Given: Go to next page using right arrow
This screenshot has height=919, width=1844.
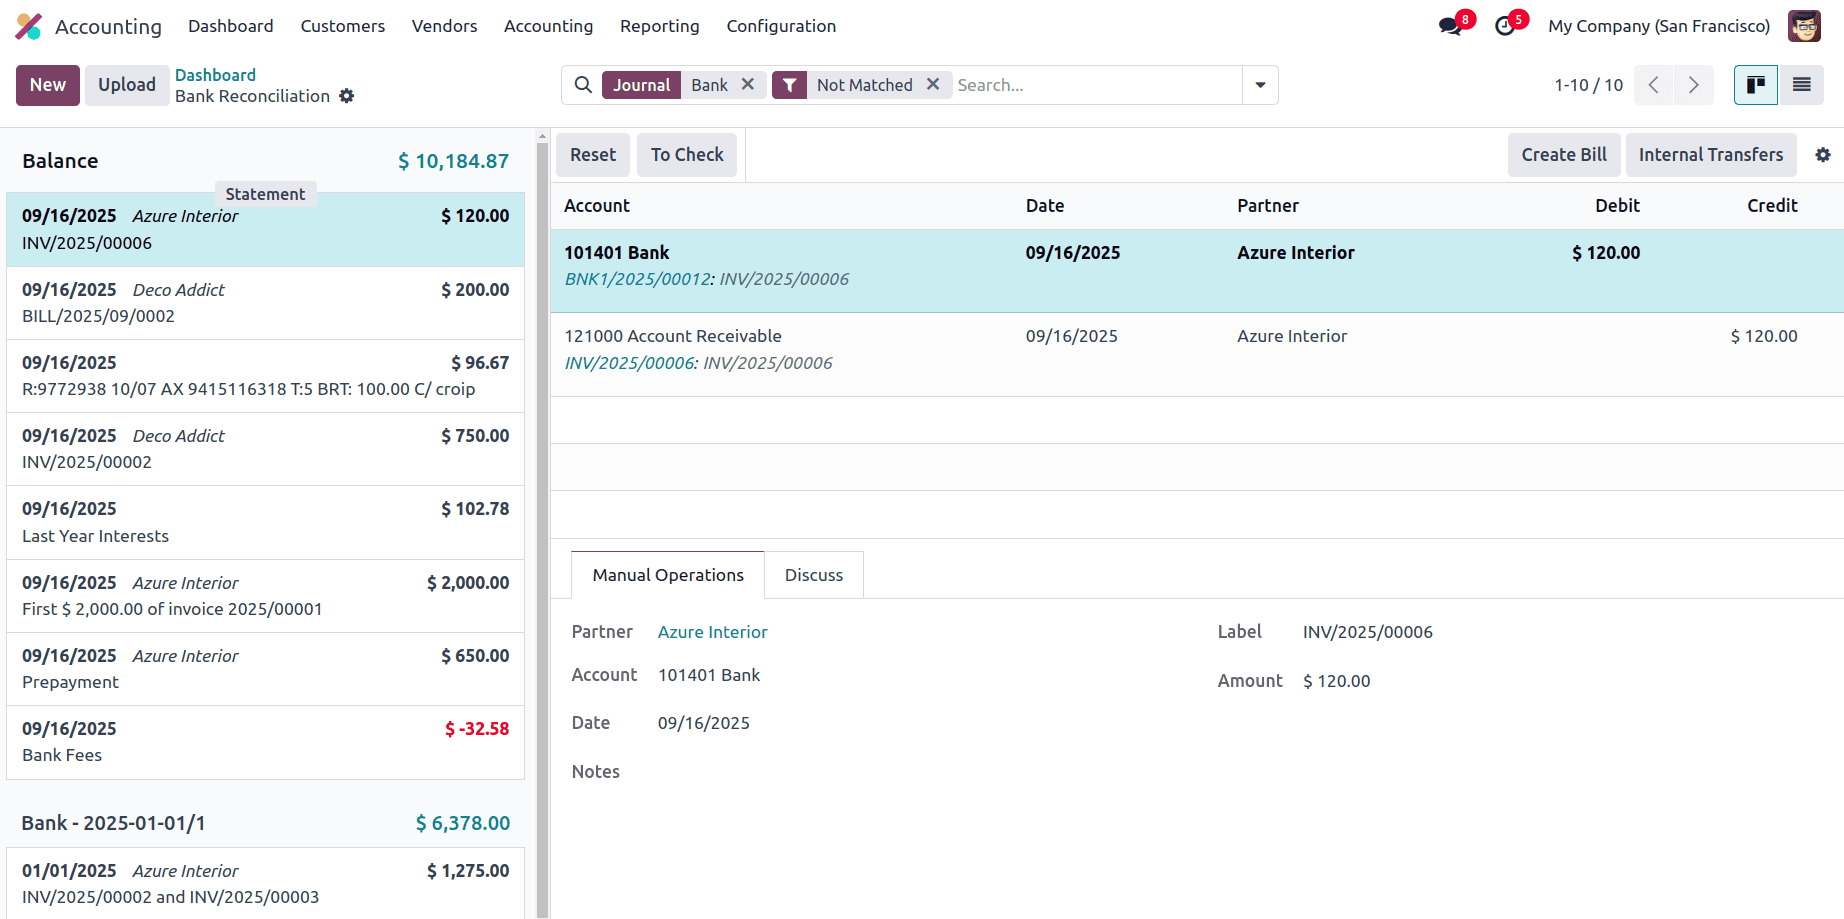Looking at the screenshot, I should (1693, 85).
